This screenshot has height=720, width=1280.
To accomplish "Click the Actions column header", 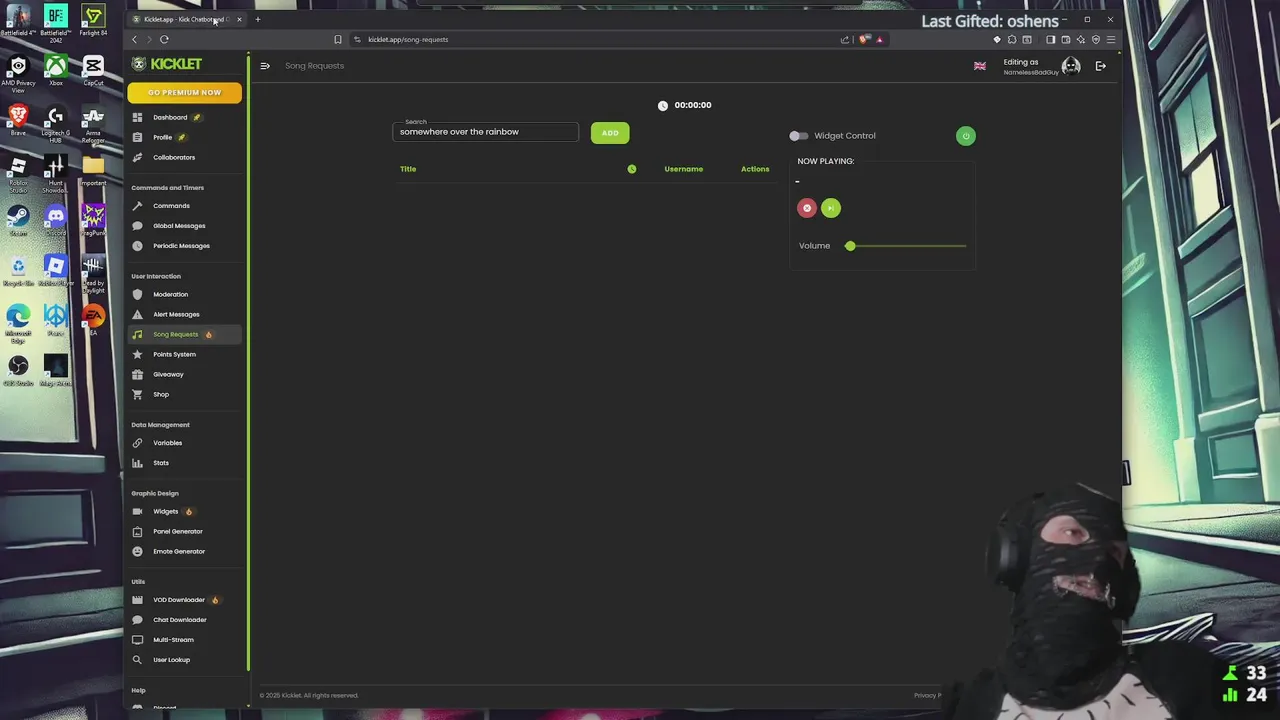I will 755,169.
